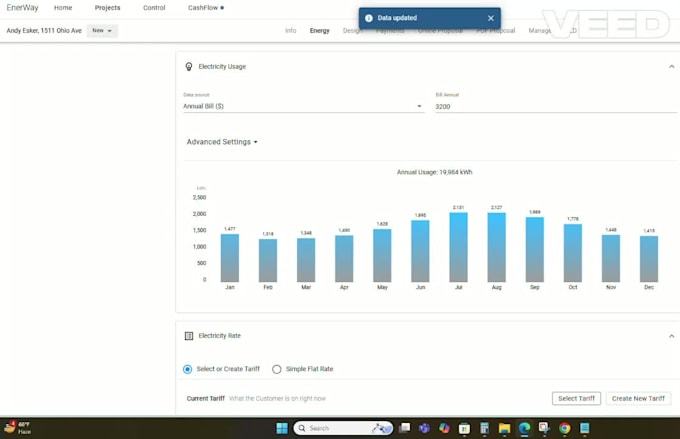Switch to the Info tab
Screen dimensions: 680x439
[x=290, y=31]
